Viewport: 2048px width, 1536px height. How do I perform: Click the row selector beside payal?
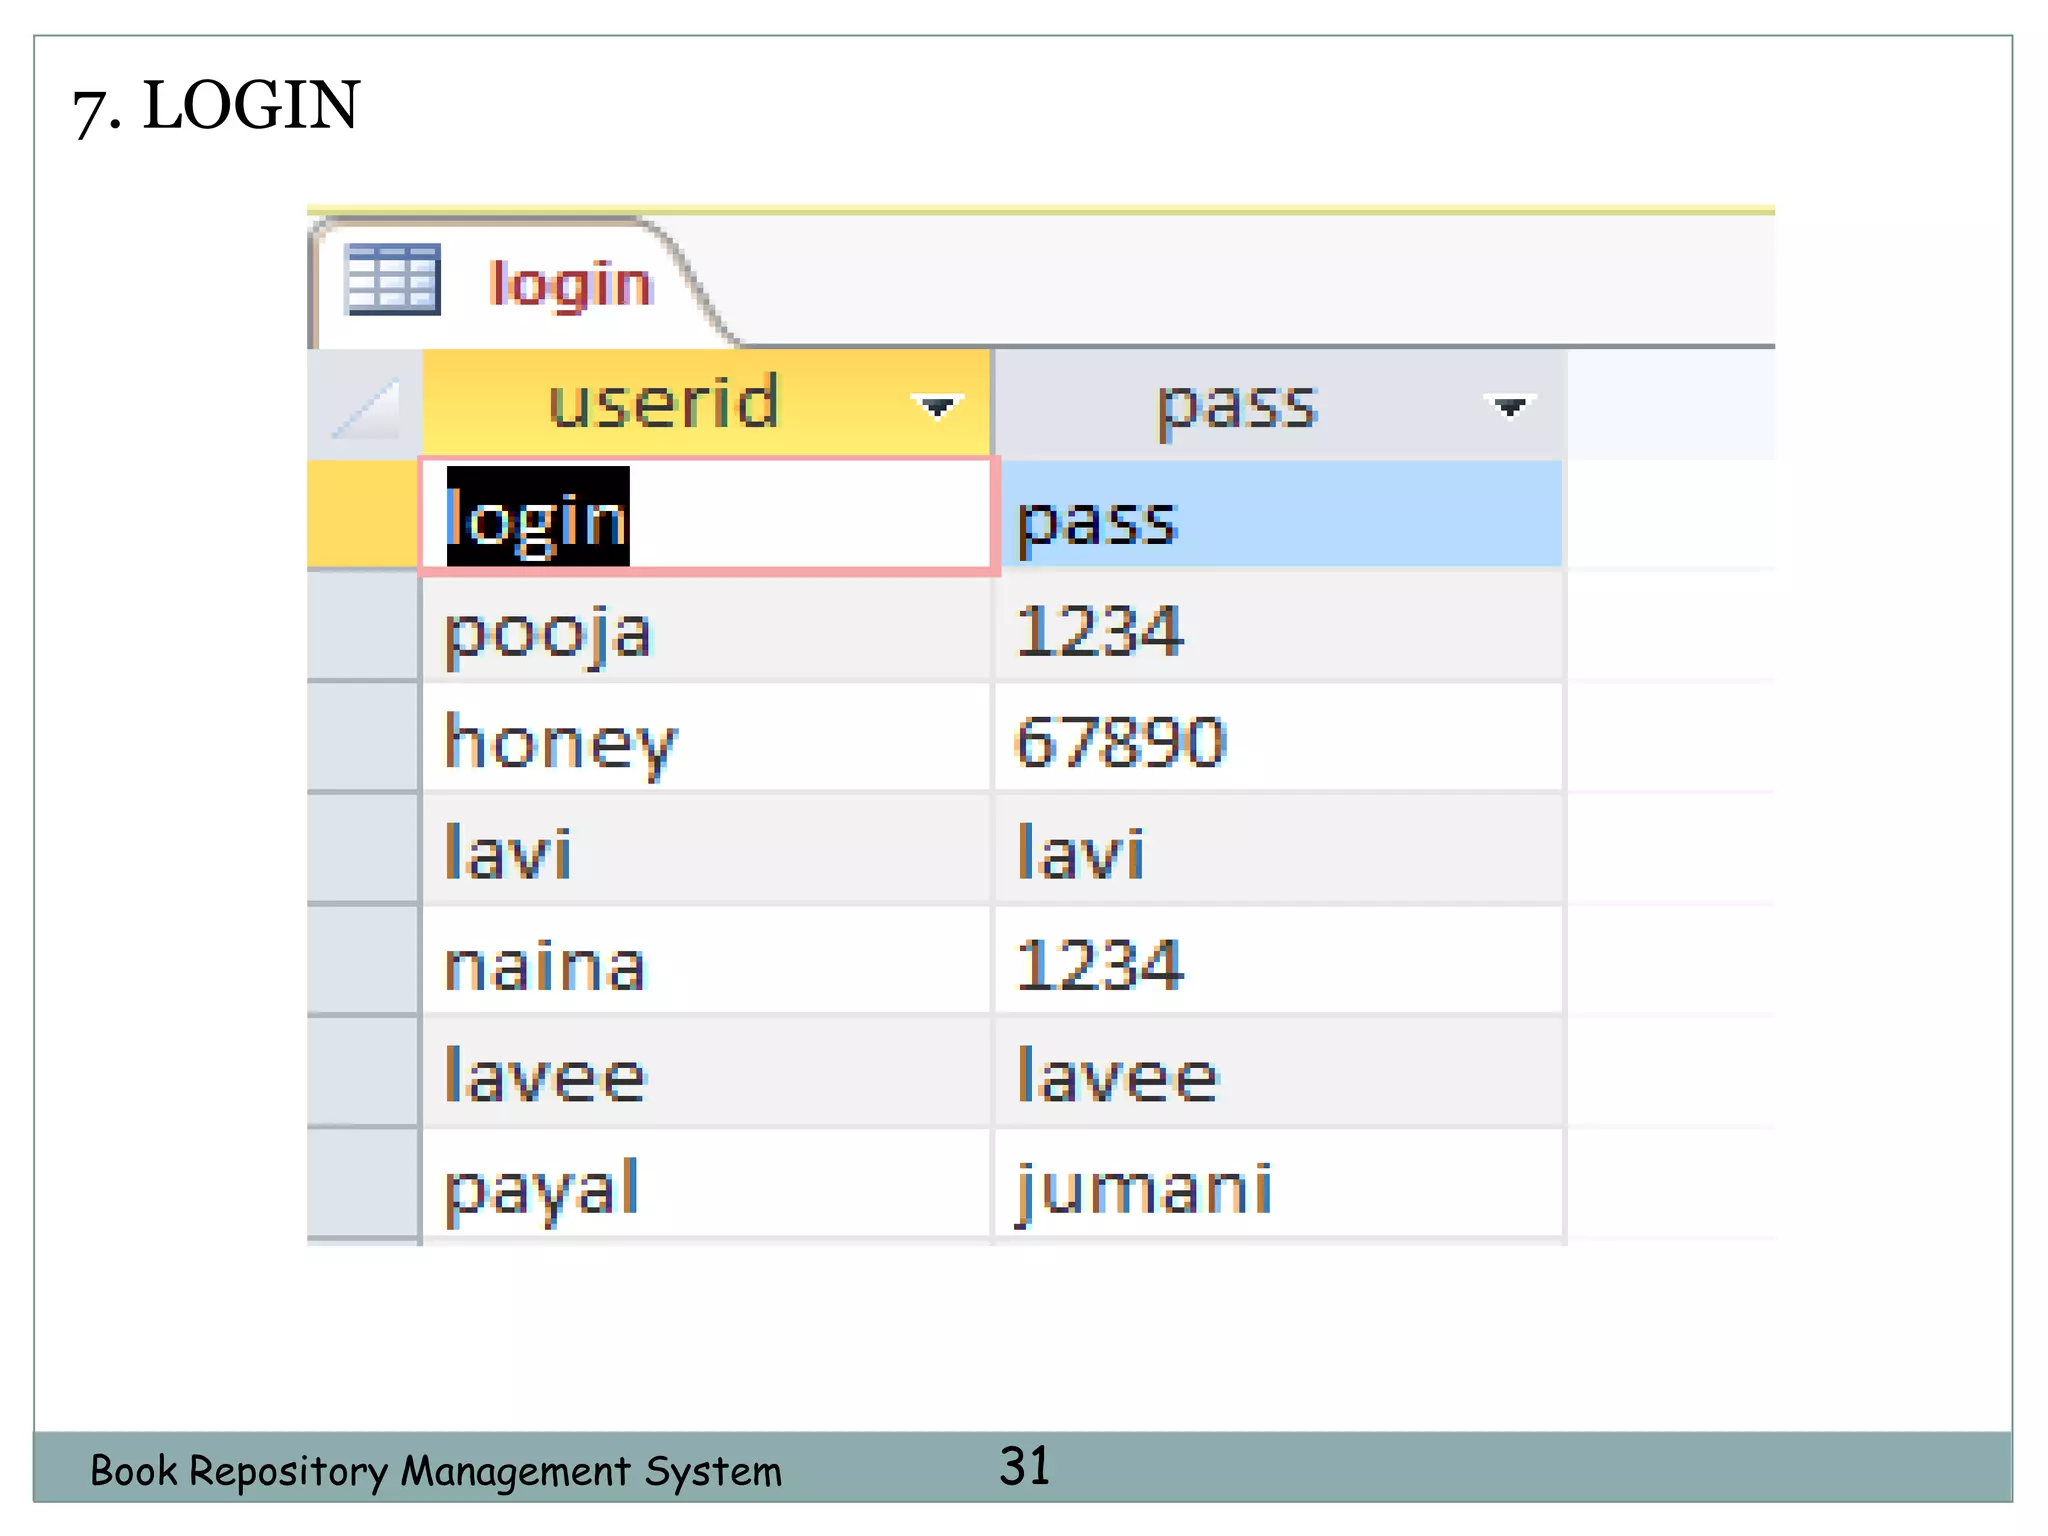363,1185
